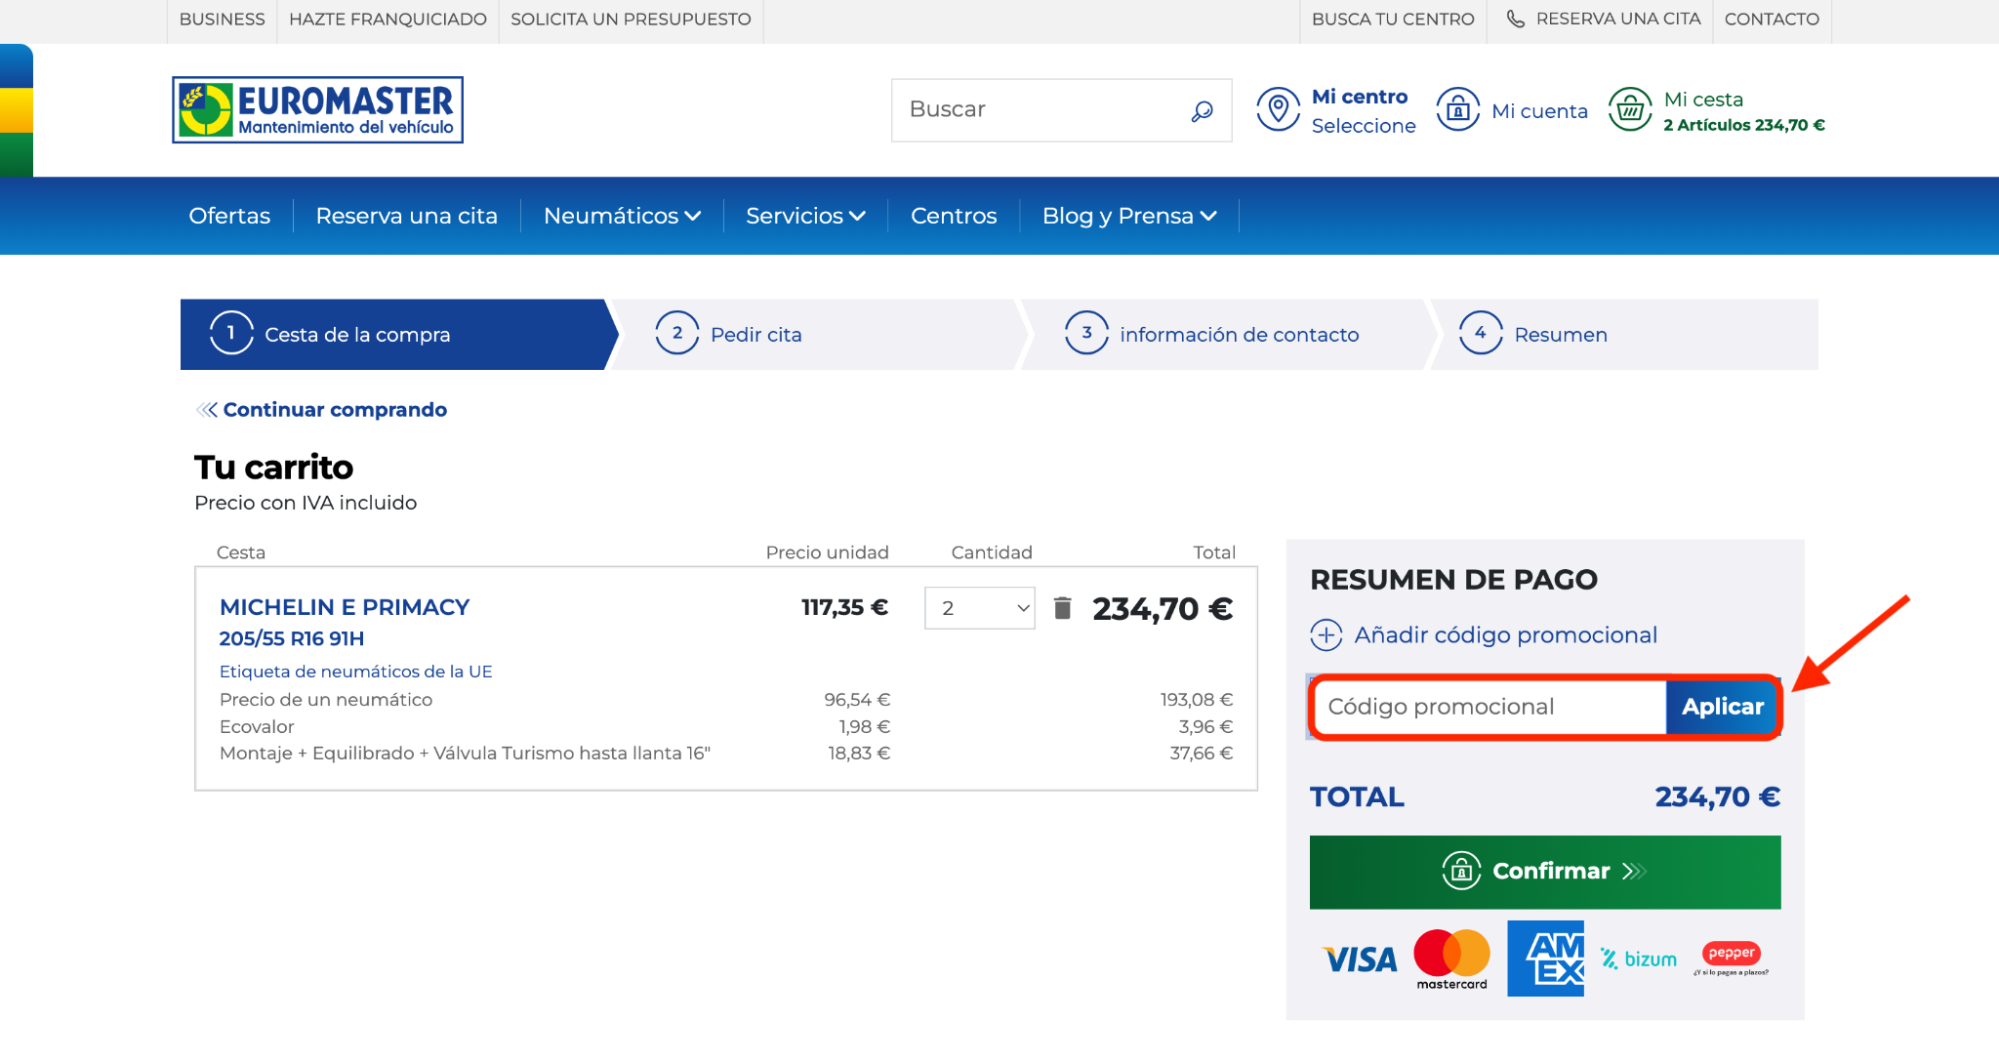Viewport: 1999px width, 1059px height.
Task: Expand the Blog y Prensa menu
Action: click(1130, 216)
